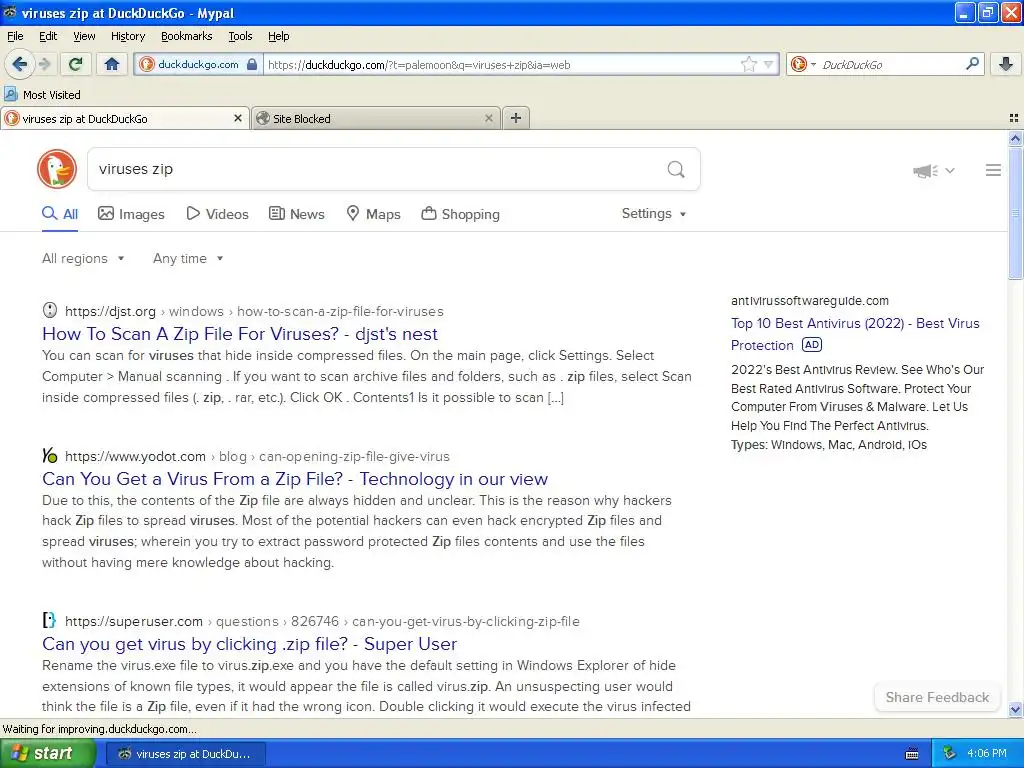
Task: Open the Downloads arrow button
Action: tap(1006, 64)
